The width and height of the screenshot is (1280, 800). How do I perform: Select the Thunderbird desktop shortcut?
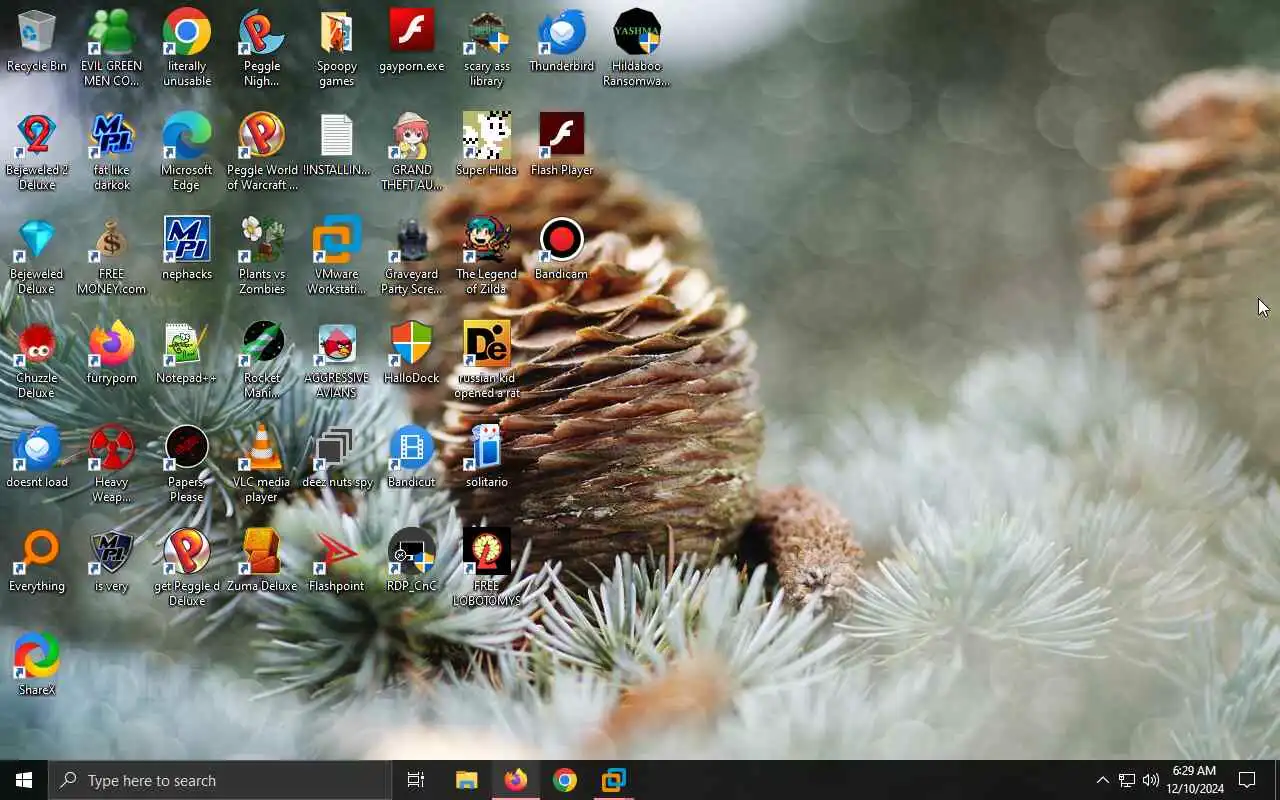point(562,42)
